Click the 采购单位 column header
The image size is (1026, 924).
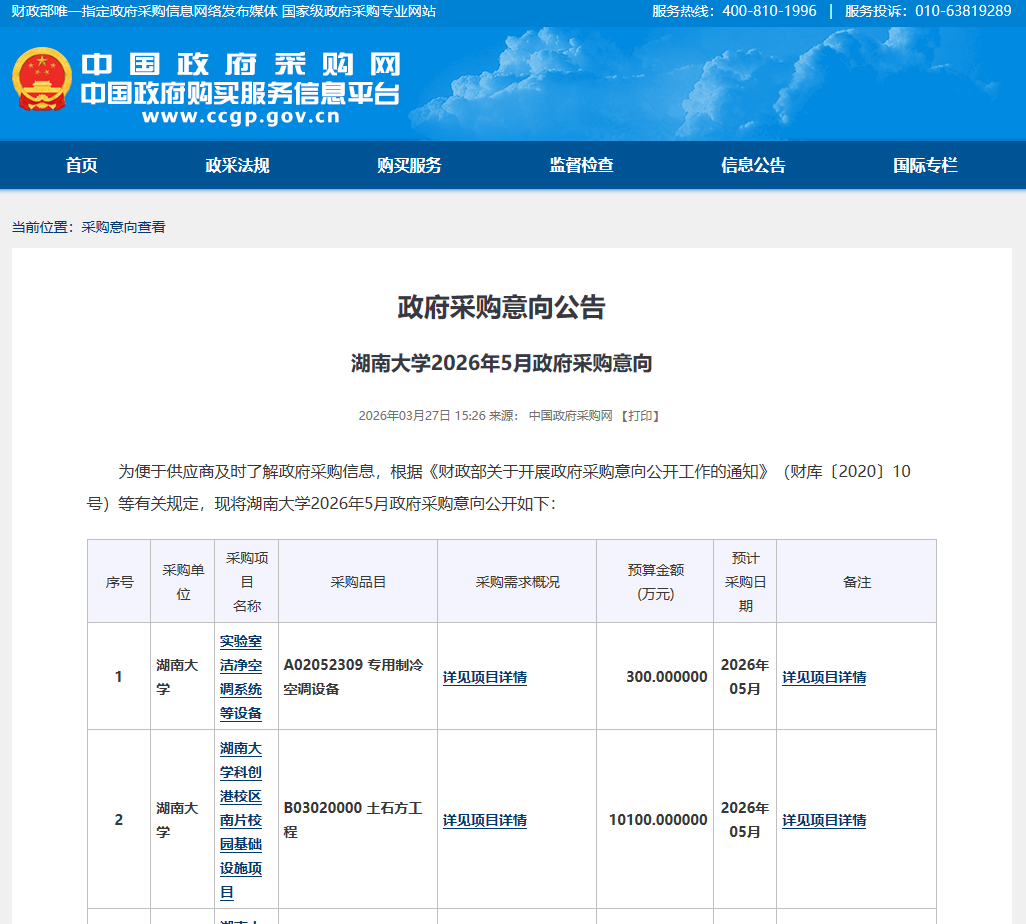pos(183,582)
